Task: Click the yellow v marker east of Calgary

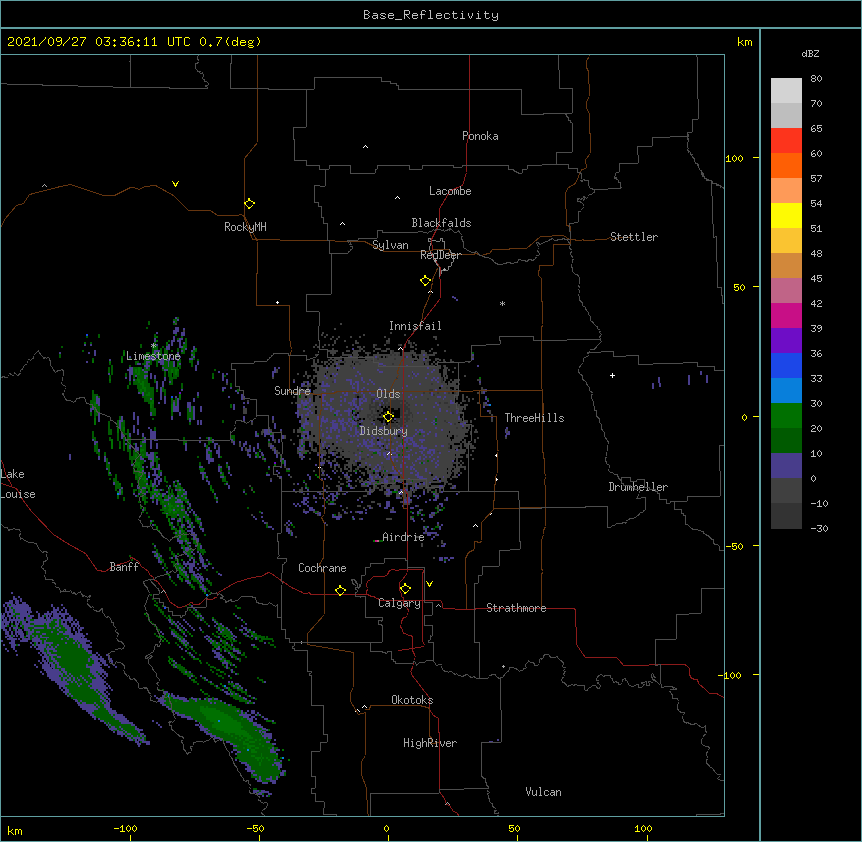Action: [429, 584]
